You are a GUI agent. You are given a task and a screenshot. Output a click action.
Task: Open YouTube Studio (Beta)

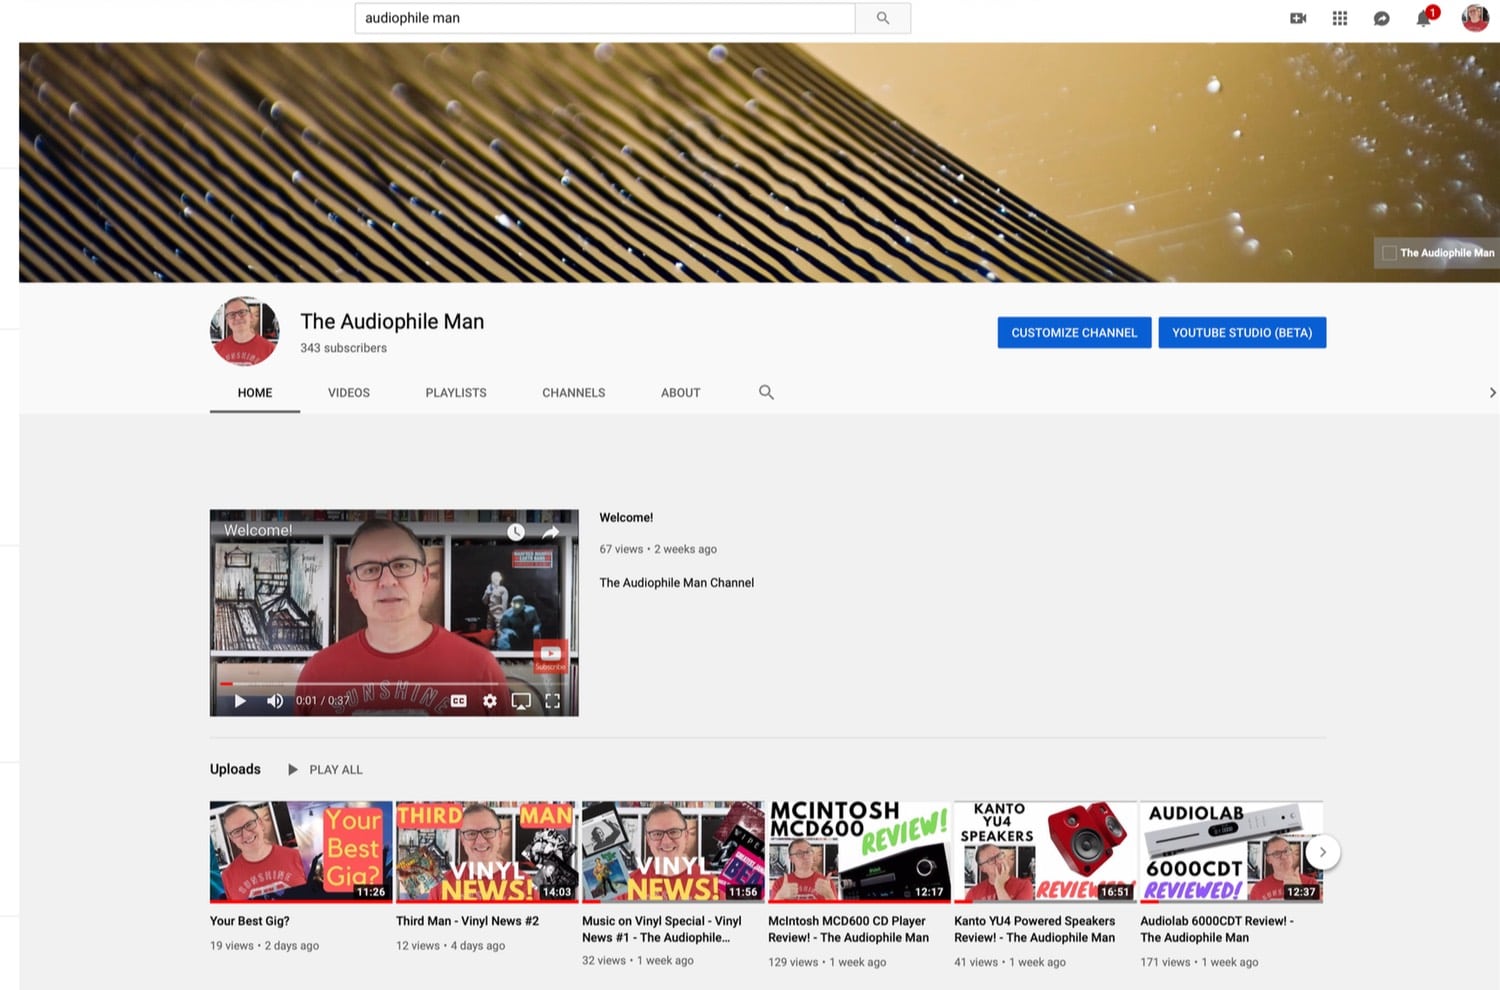point(1242,333)
